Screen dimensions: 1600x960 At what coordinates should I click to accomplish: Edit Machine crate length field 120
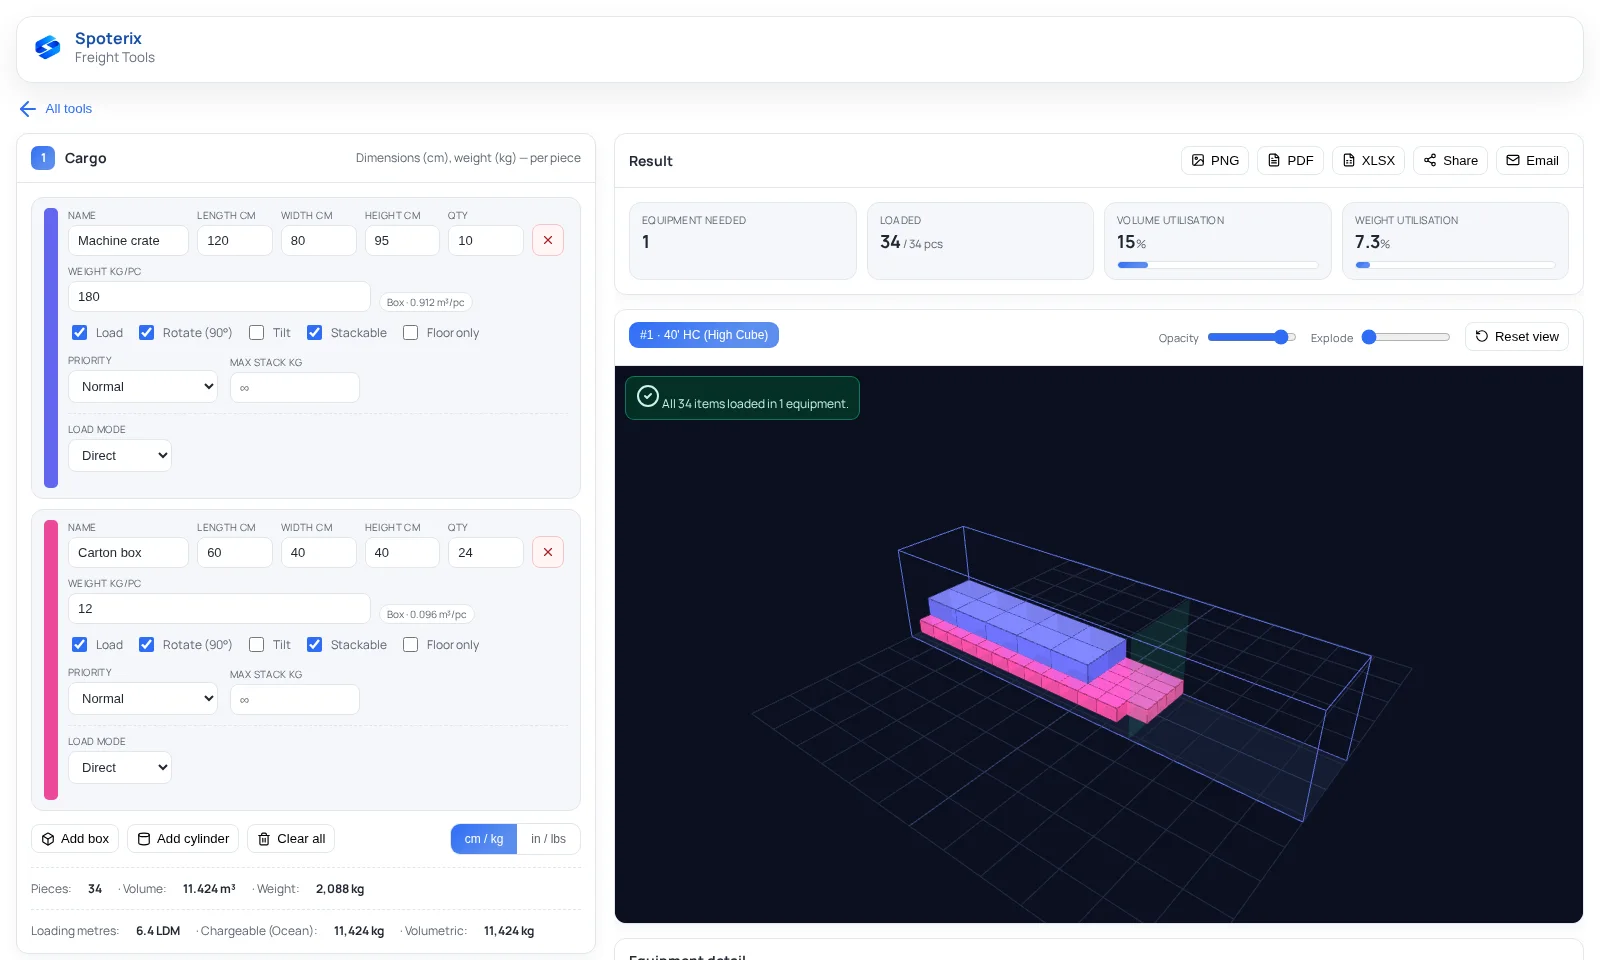pyautogui.click(x=235, y=240)
